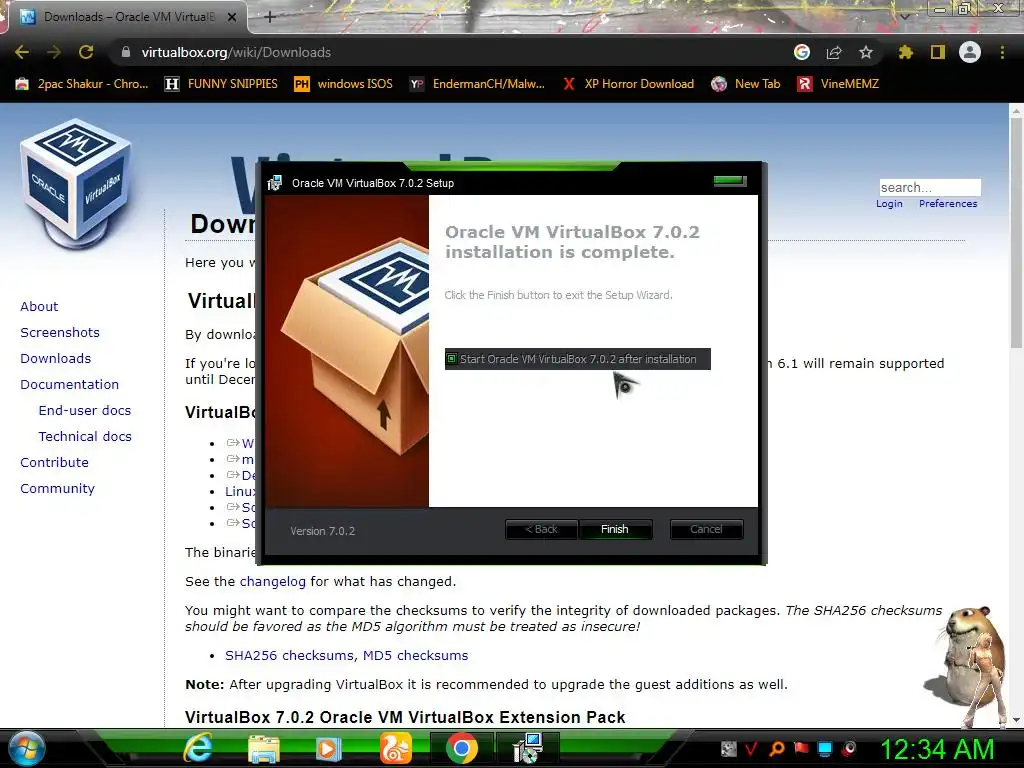
Task: Click Finish in the setup wizard
Action: (615, 529)
